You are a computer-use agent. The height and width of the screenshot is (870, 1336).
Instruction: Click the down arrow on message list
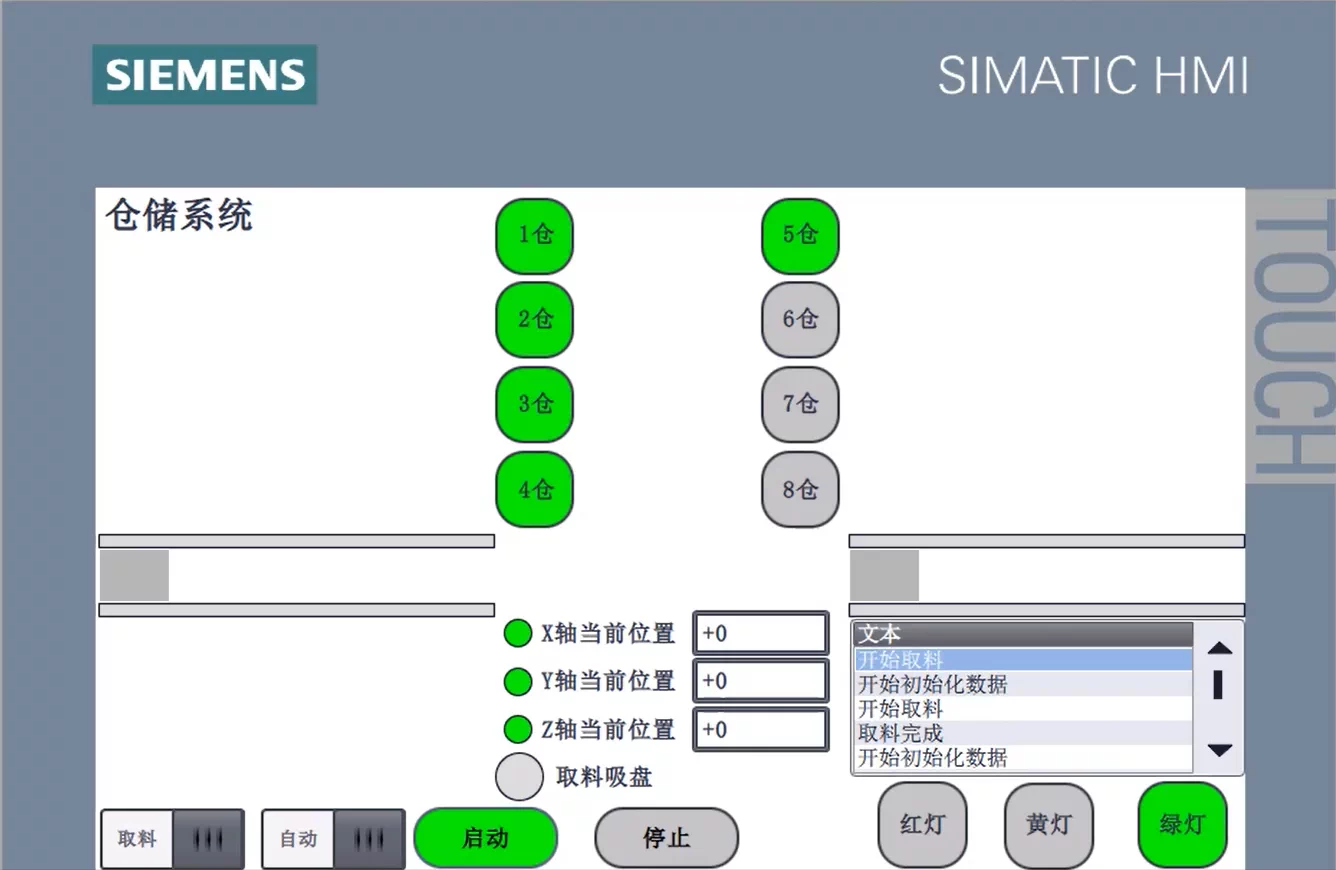1220,750
